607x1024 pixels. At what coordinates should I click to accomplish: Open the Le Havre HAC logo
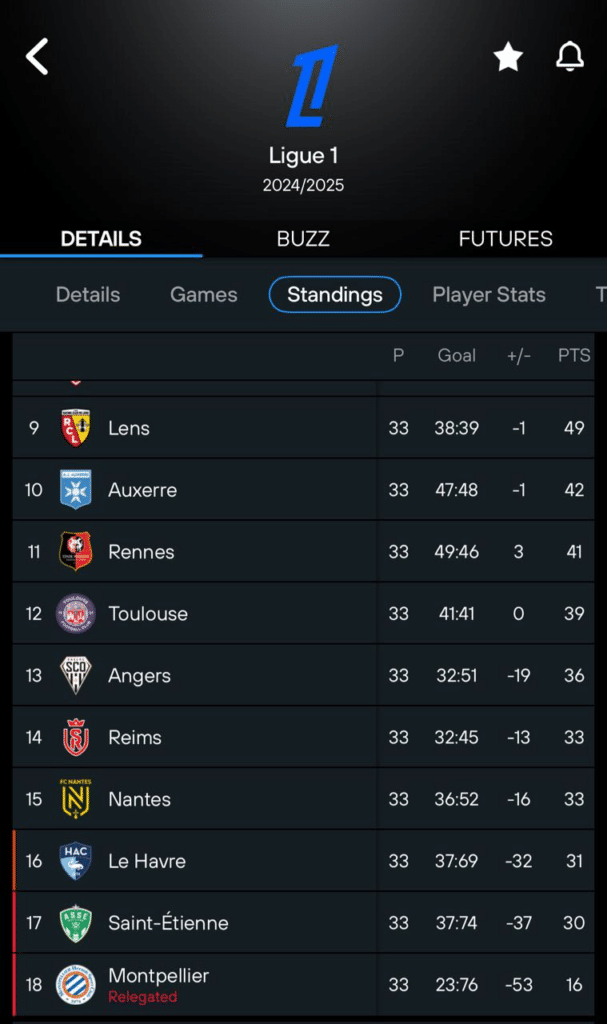coord(76,861)
